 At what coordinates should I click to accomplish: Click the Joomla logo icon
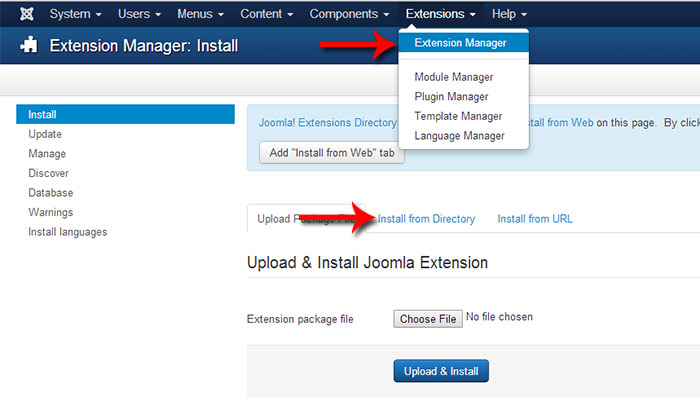(27, 14)
